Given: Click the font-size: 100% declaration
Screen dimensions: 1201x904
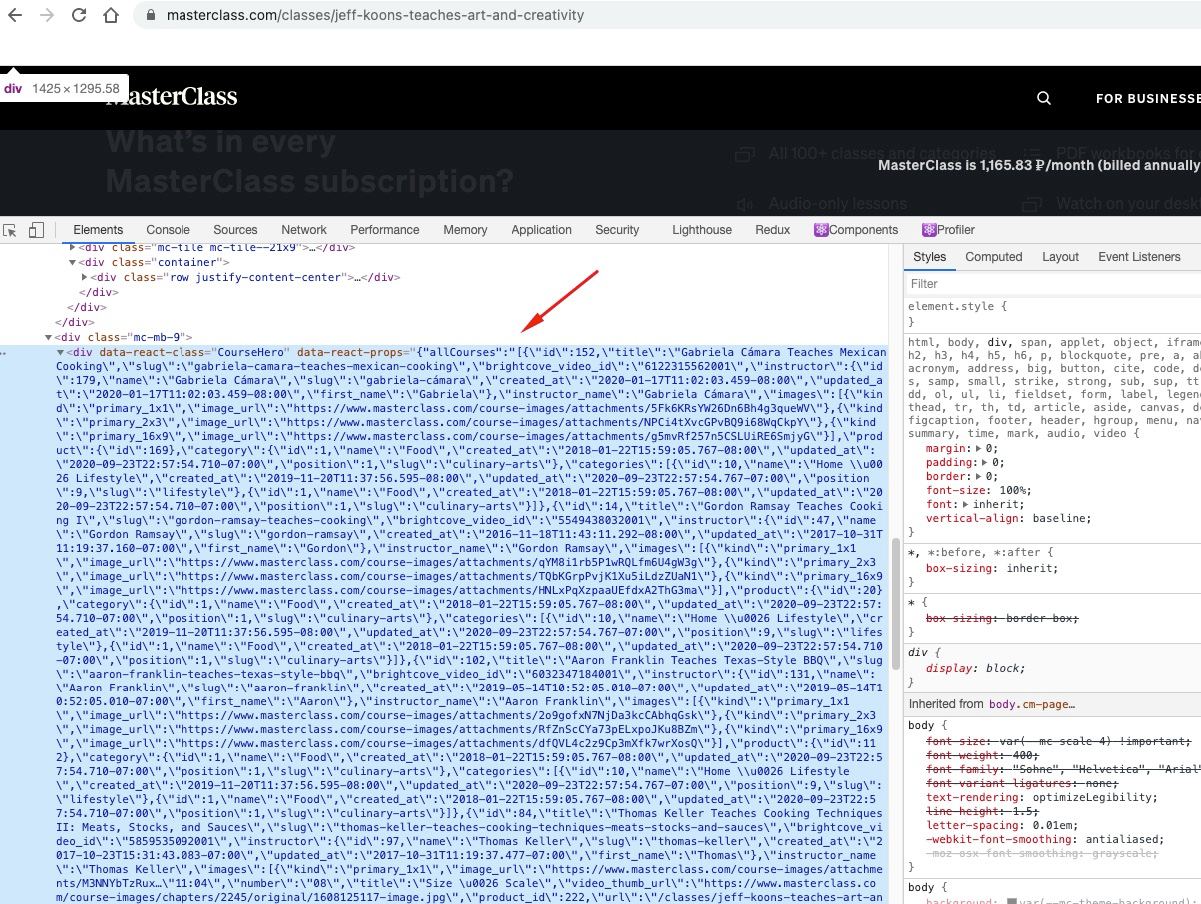Looking at the screenshot, I should pyautogui.click(x=978, y=491).
